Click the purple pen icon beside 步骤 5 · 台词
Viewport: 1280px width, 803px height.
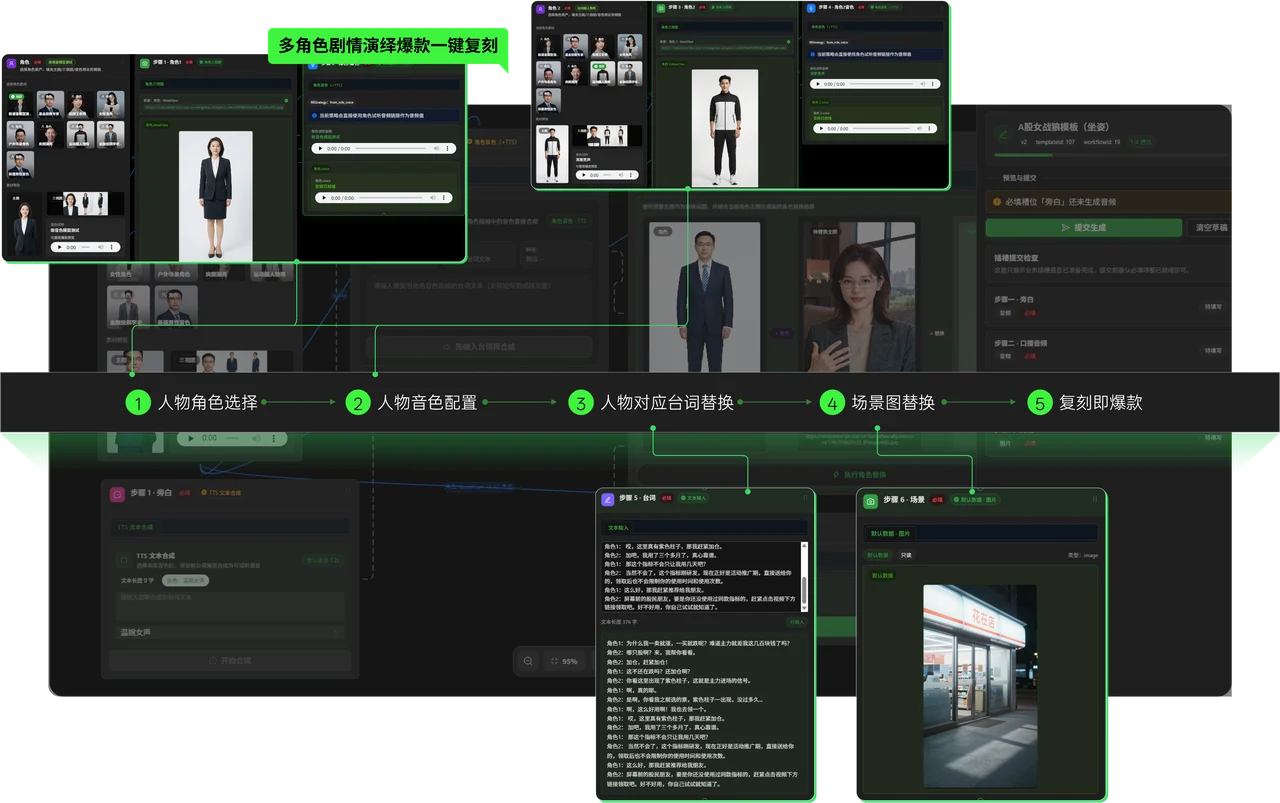click(x=607, y=498)
